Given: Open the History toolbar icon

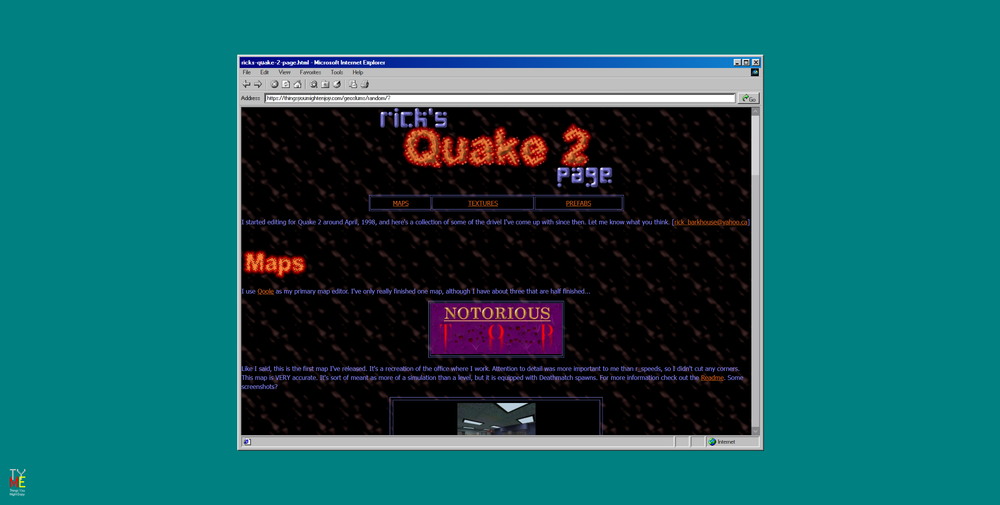Looking at the screenshot, I should 337,84.
